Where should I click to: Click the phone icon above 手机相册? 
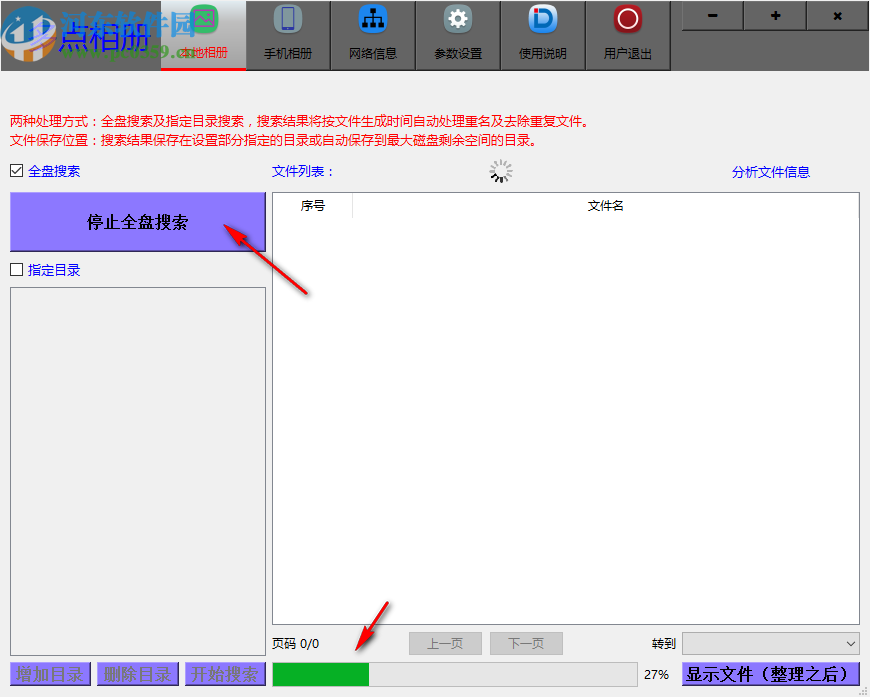click(288, 19)
